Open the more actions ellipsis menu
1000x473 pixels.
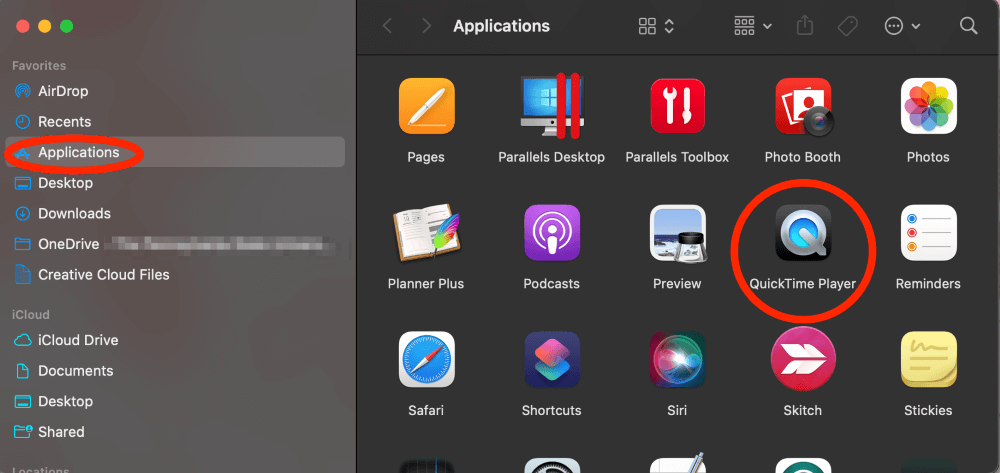click(903, 26)
